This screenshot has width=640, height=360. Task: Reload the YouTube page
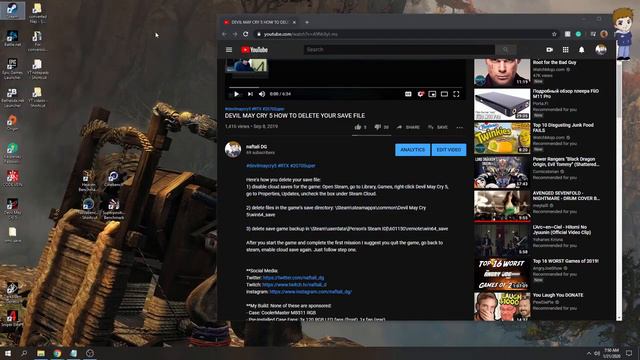246,34
